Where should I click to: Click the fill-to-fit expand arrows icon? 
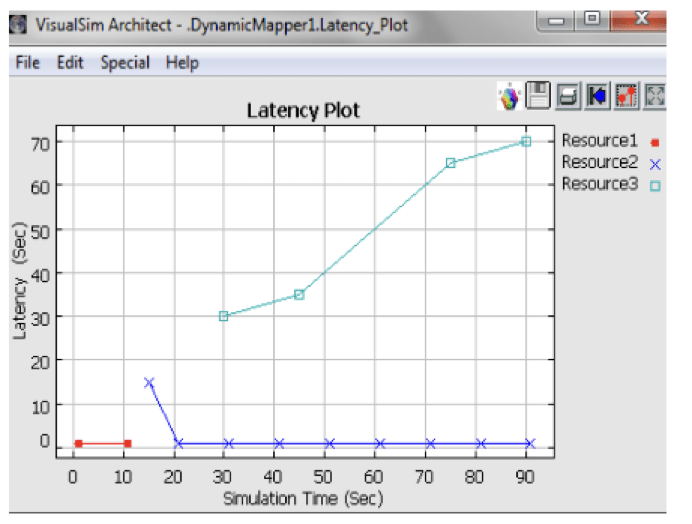(656, 96)
